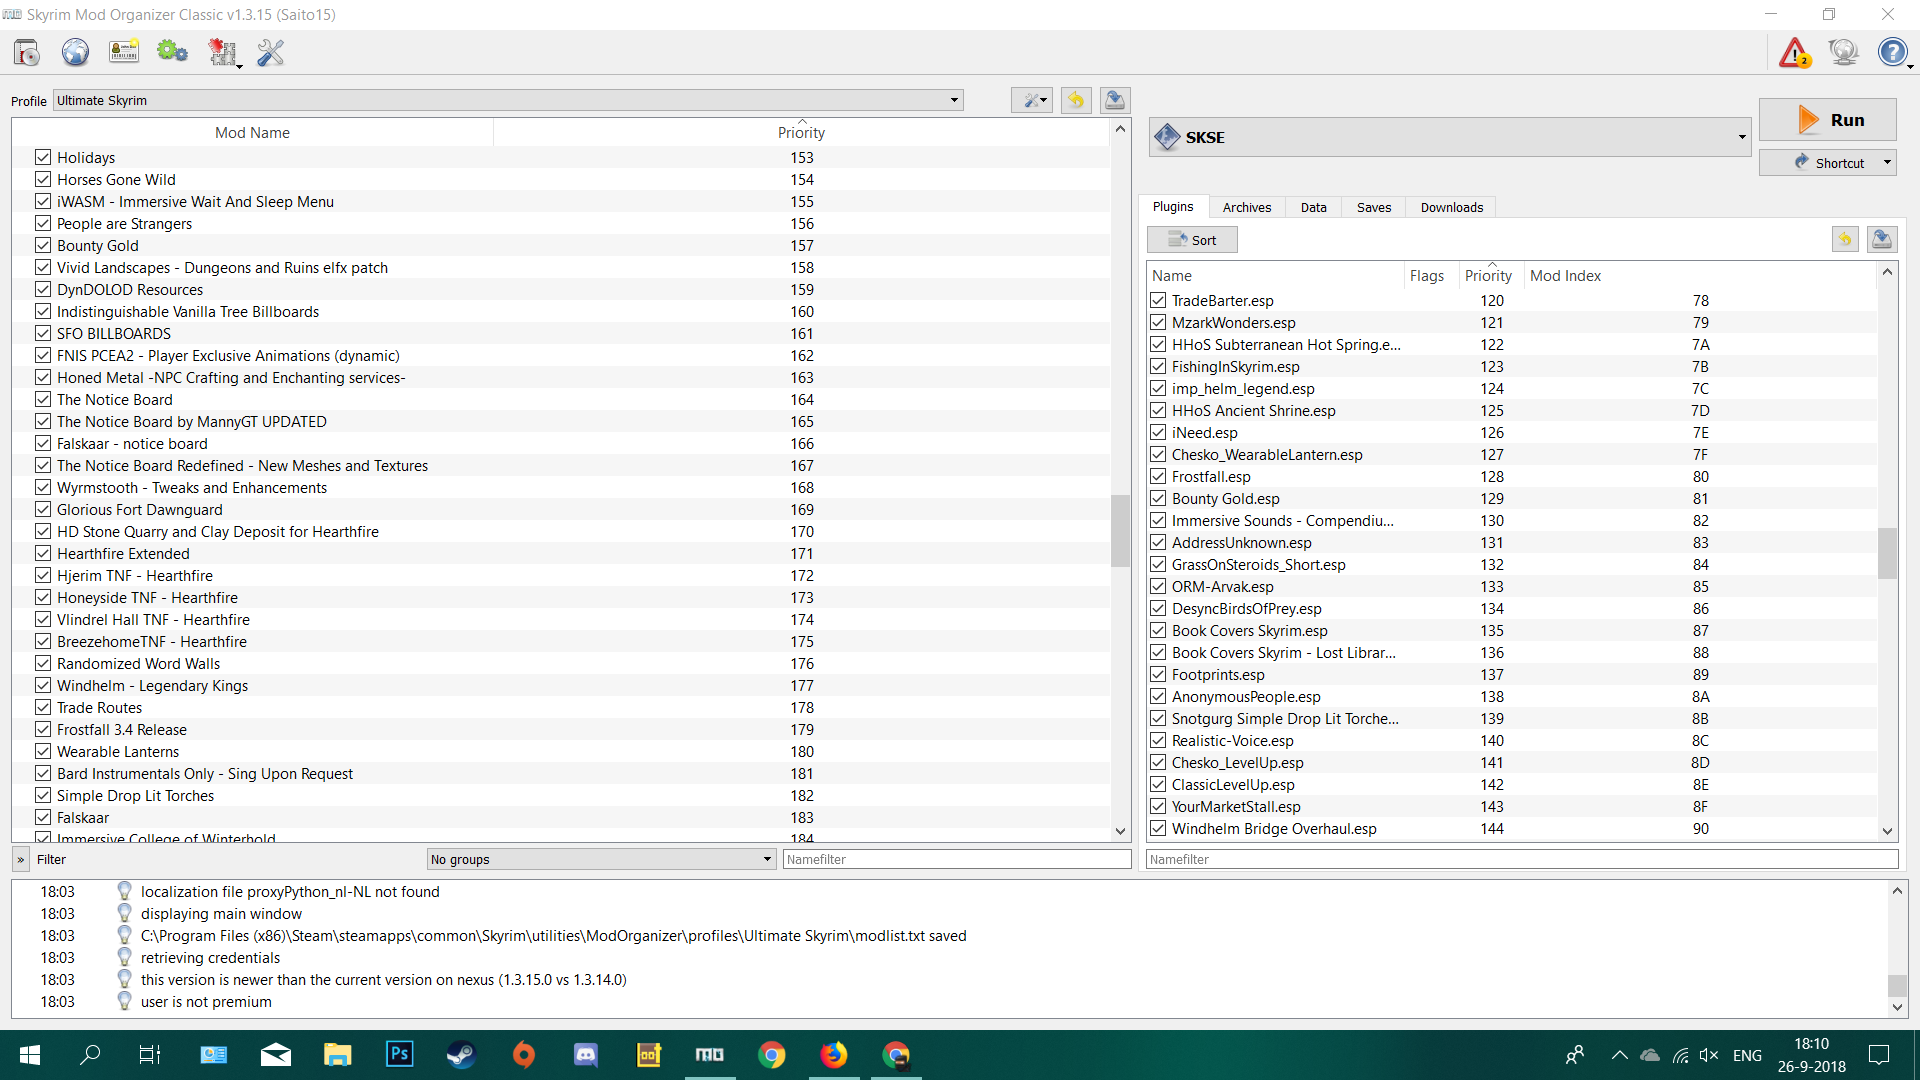Click restore mod list backup icon
The width and height of the screenshot is (1920, 1080).
(1076, 100)
